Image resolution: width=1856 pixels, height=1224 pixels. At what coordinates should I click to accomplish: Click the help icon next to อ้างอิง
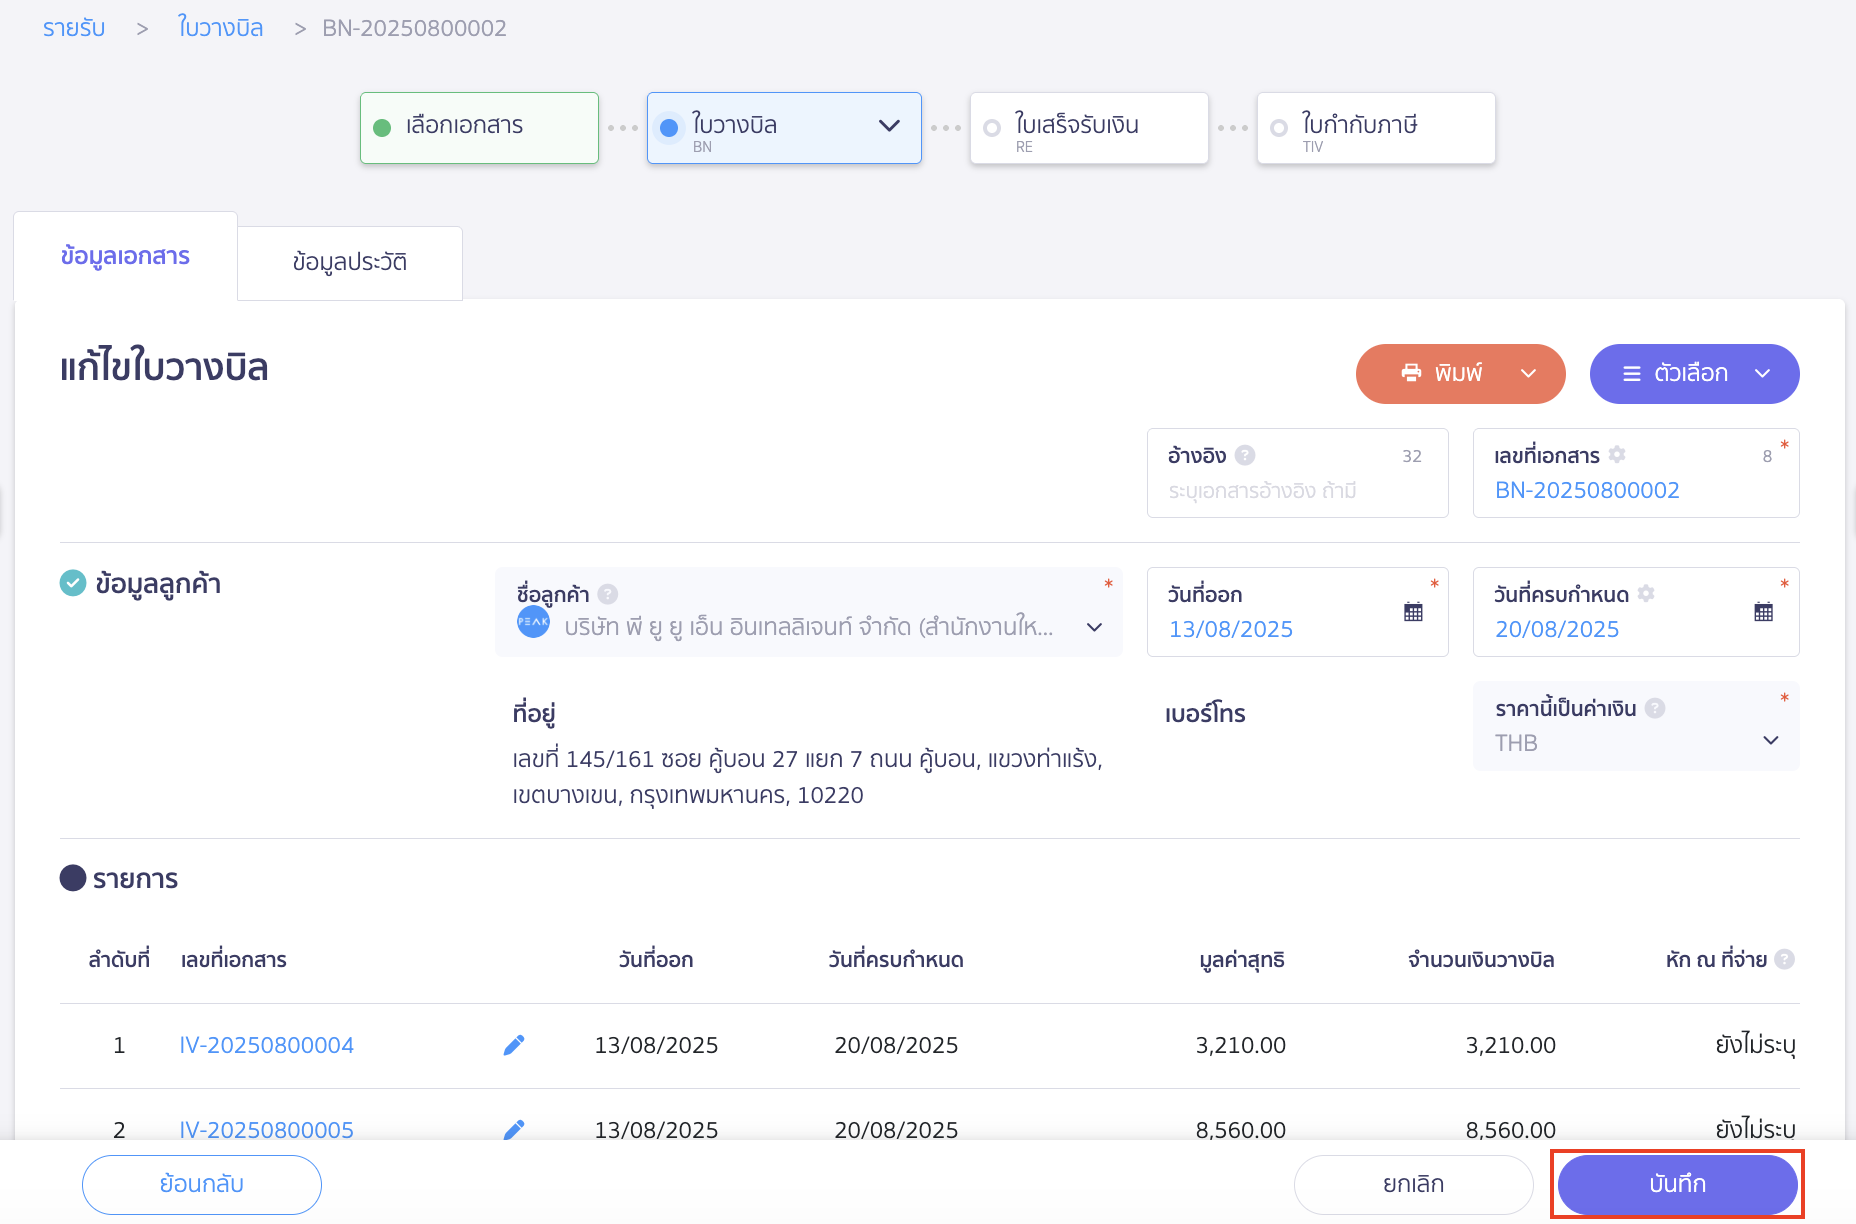point(1245,456)
